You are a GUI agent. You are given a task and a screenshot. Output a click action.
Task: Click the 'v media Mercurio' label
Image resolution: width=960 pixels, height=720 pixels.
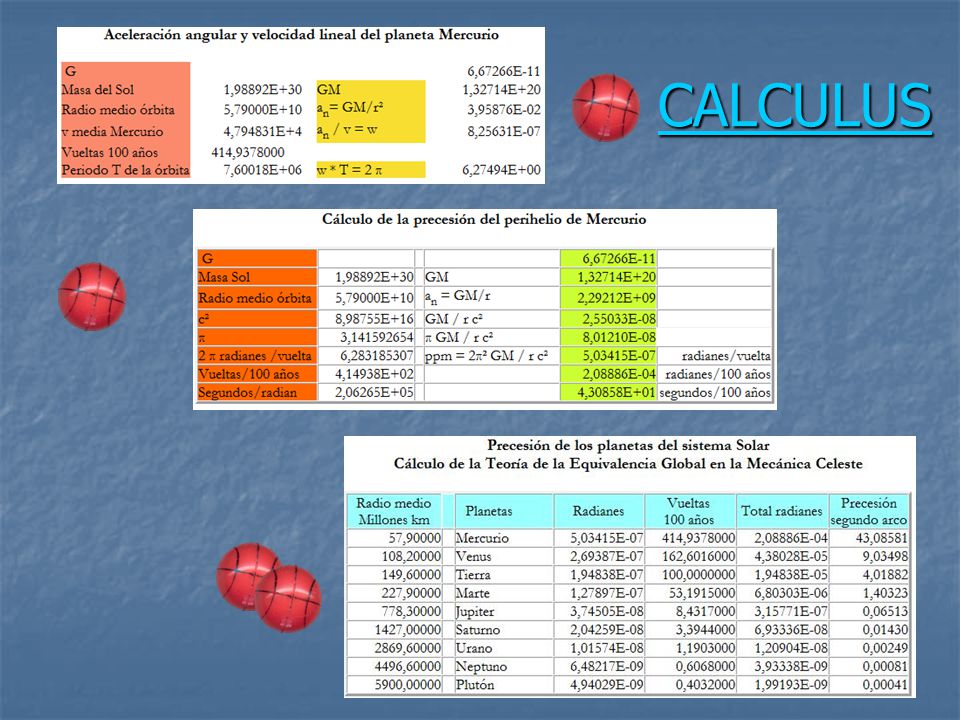[x=113, y=131]
